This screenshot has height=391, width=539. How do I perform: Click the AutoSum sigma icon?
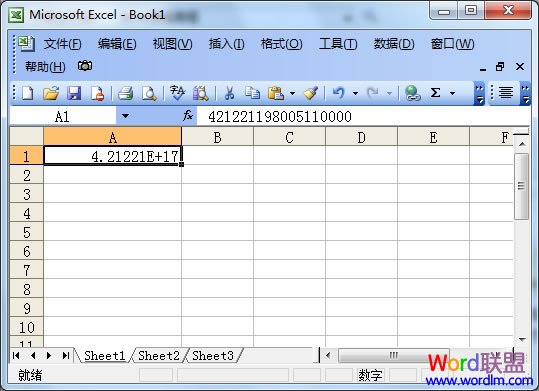tap(436, 93)
